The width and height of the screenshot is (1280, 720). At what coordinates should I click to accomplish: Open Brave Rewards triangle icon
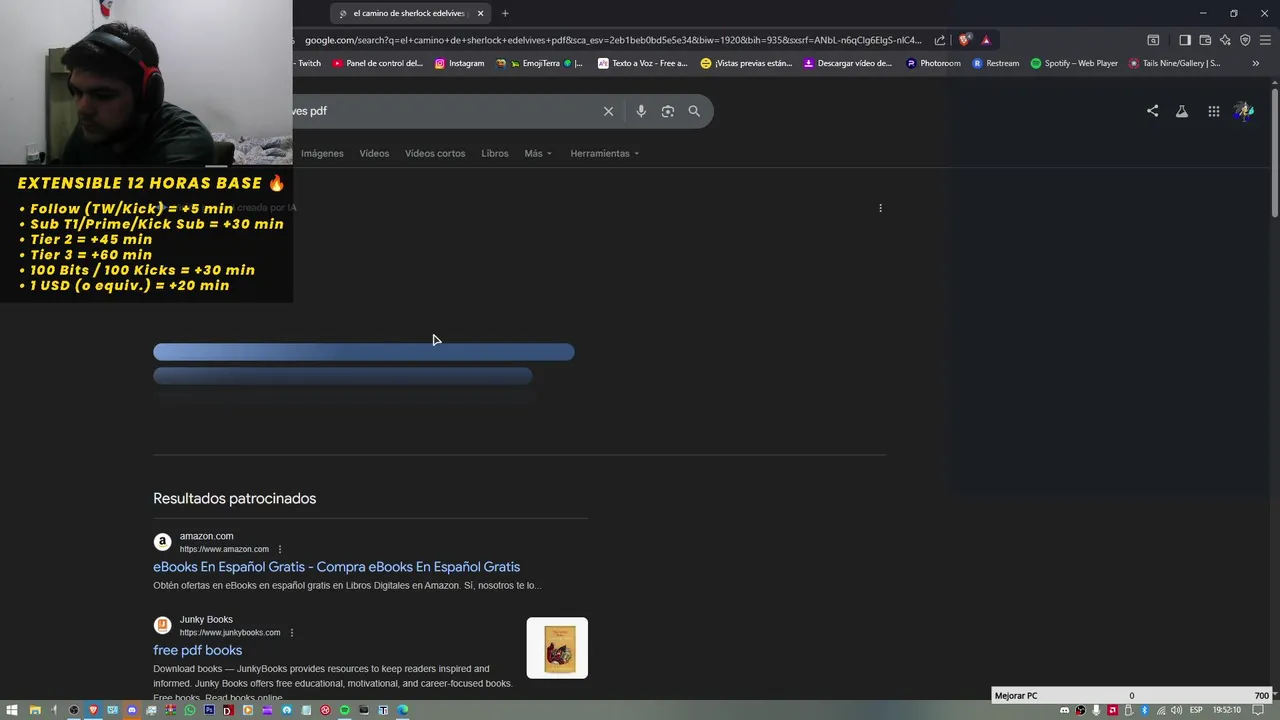tap(986, 40)
